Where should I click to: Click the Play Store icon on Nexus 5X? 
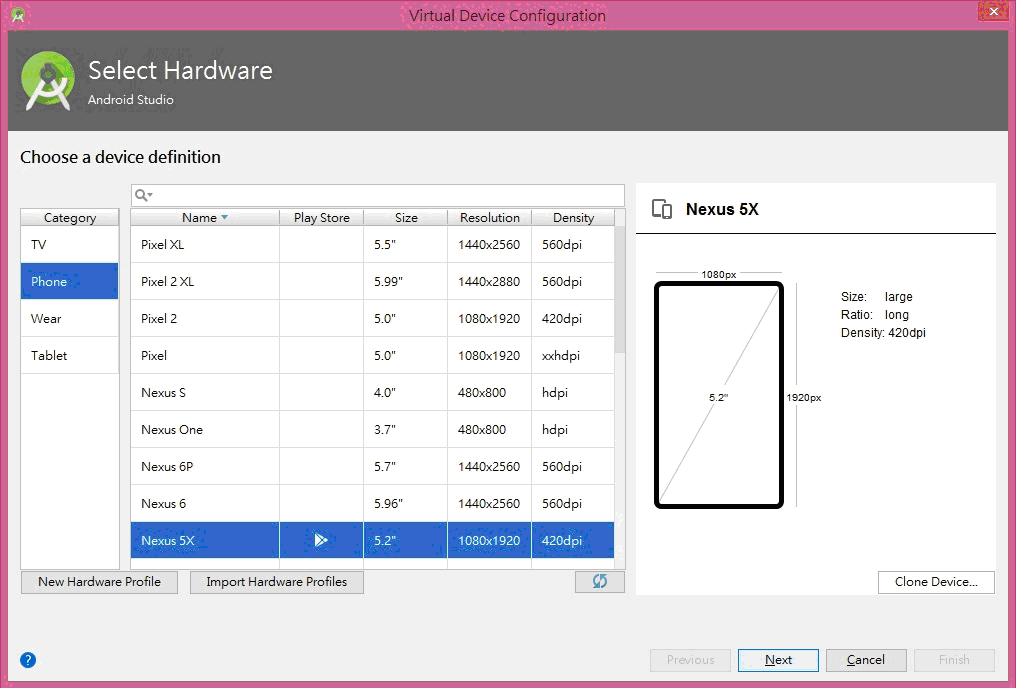(321, 540)
